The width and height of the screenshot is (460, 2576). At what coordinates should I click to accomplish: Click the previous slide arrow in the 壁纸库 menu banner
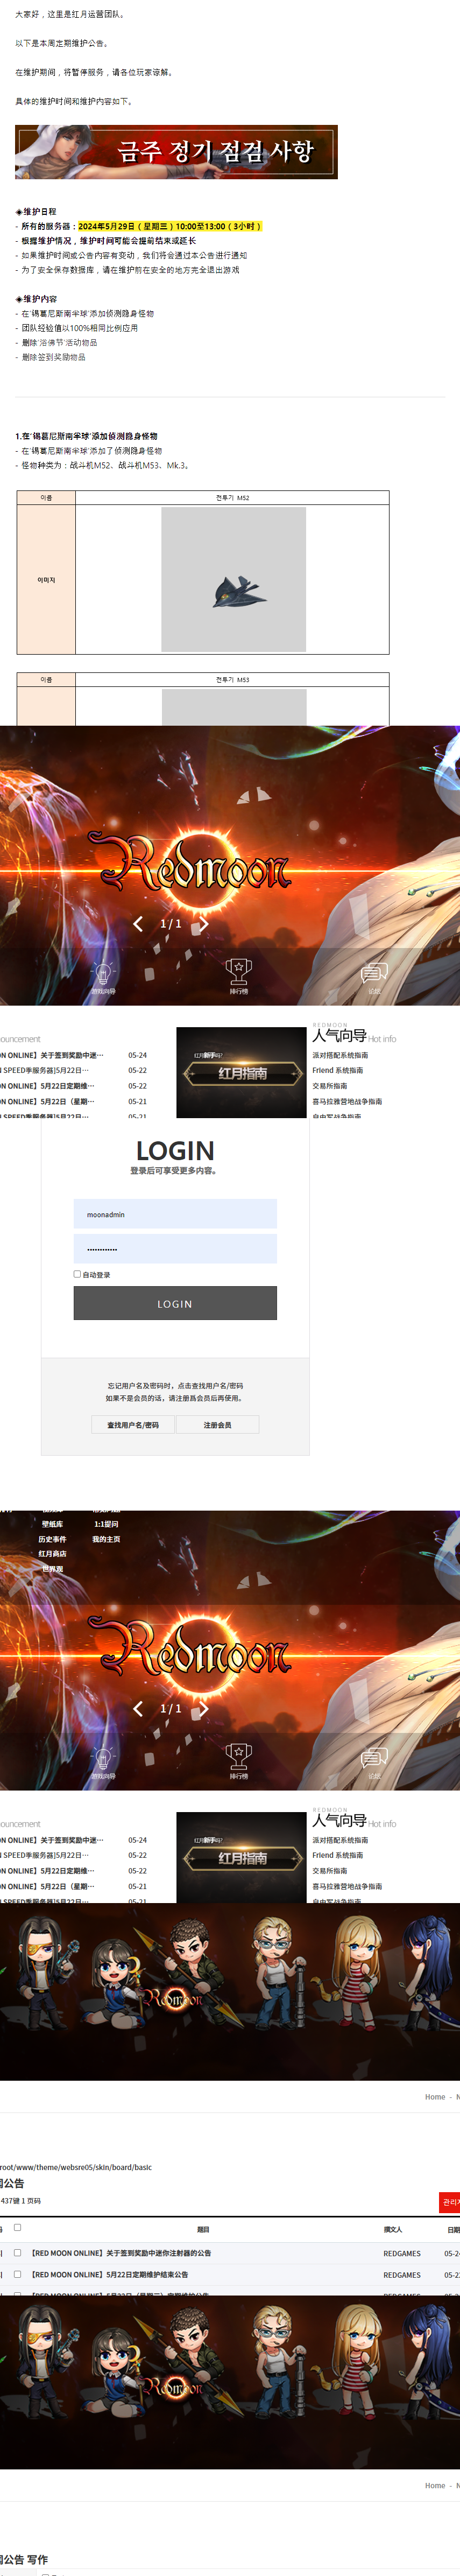138,1708
